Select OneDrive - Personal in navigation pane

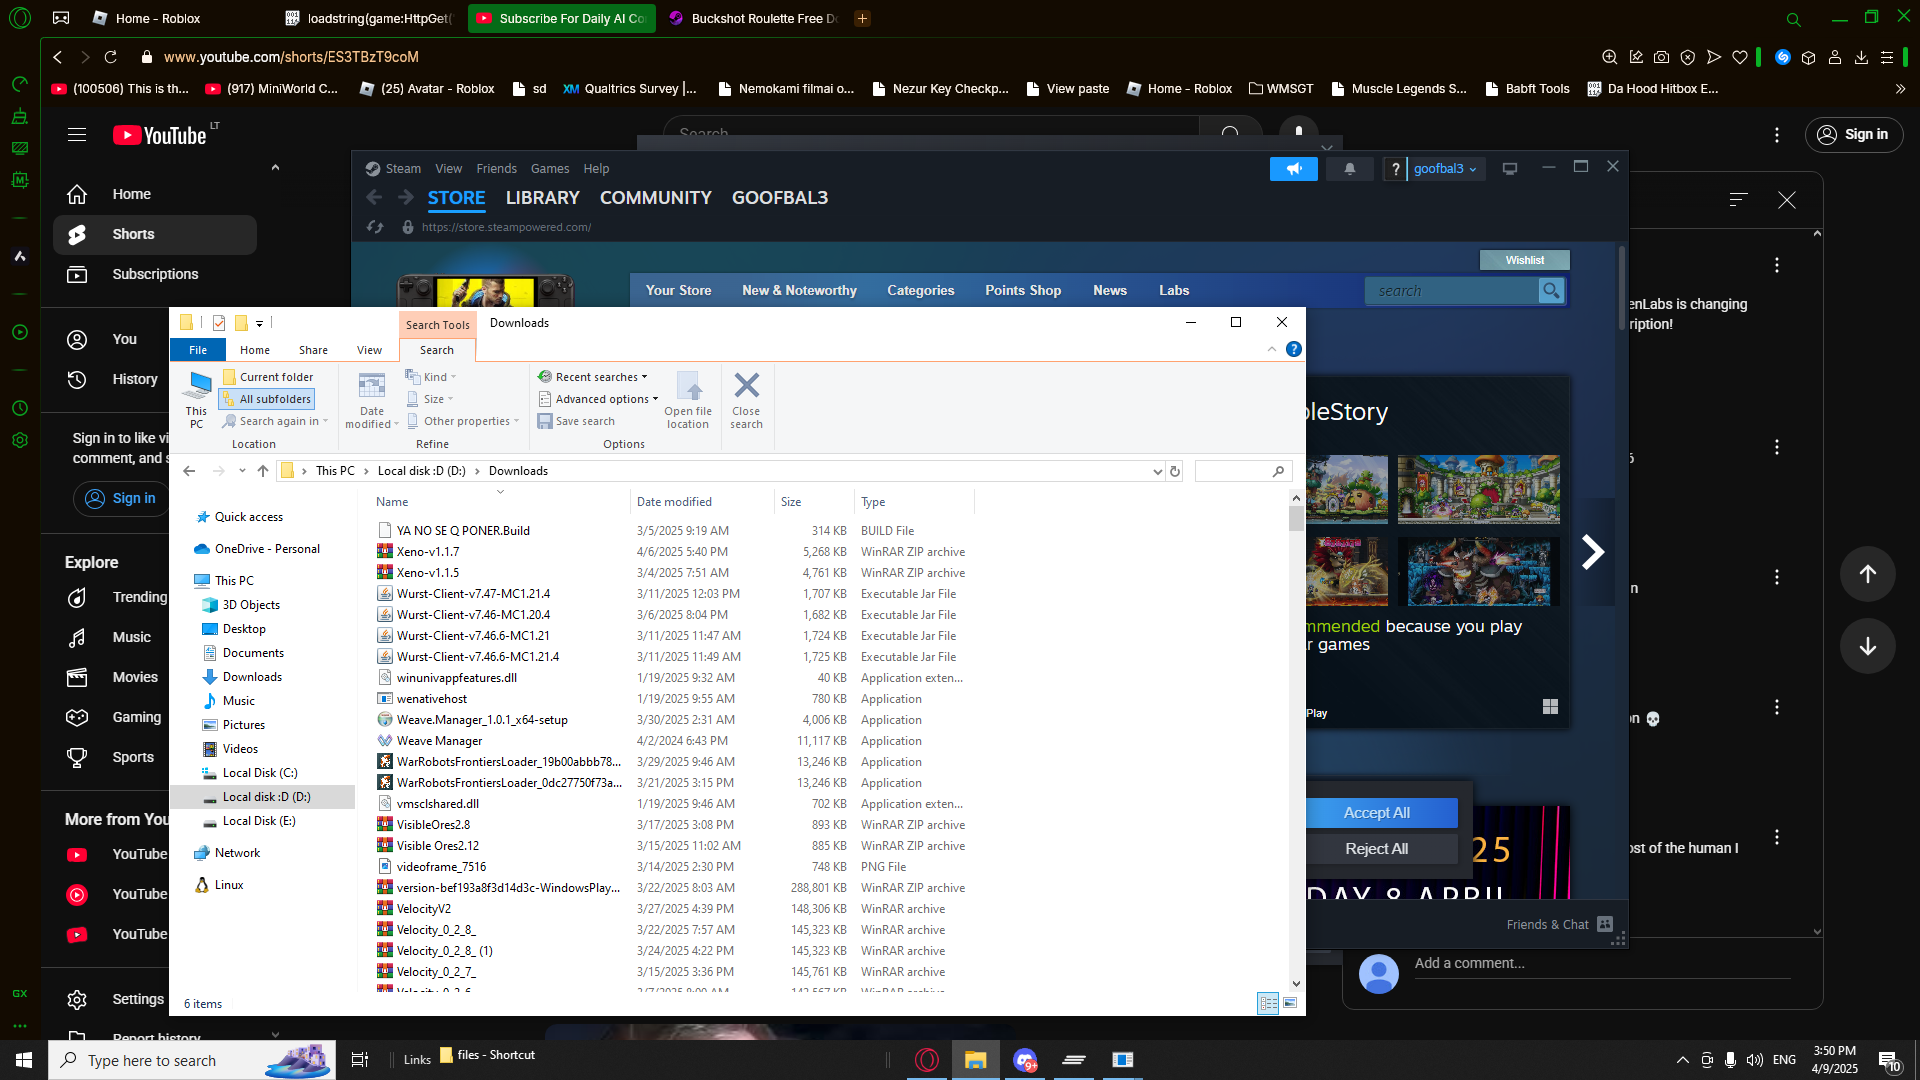[267, 549]
